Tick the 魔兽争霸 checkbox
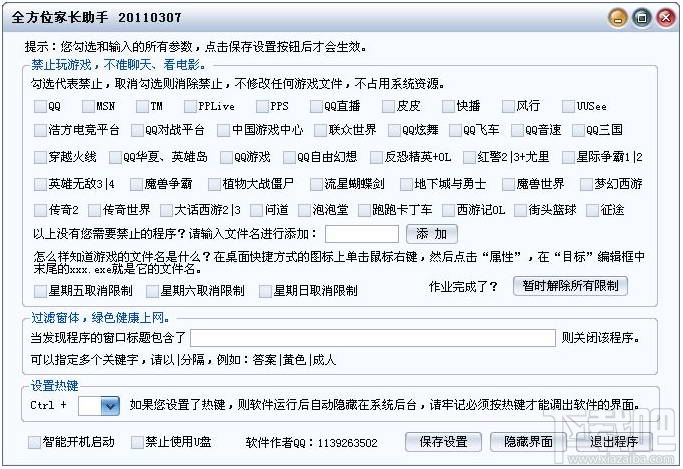Image resolution: width=683 pixels, height=469 pixels. click(x=136, y=184)
